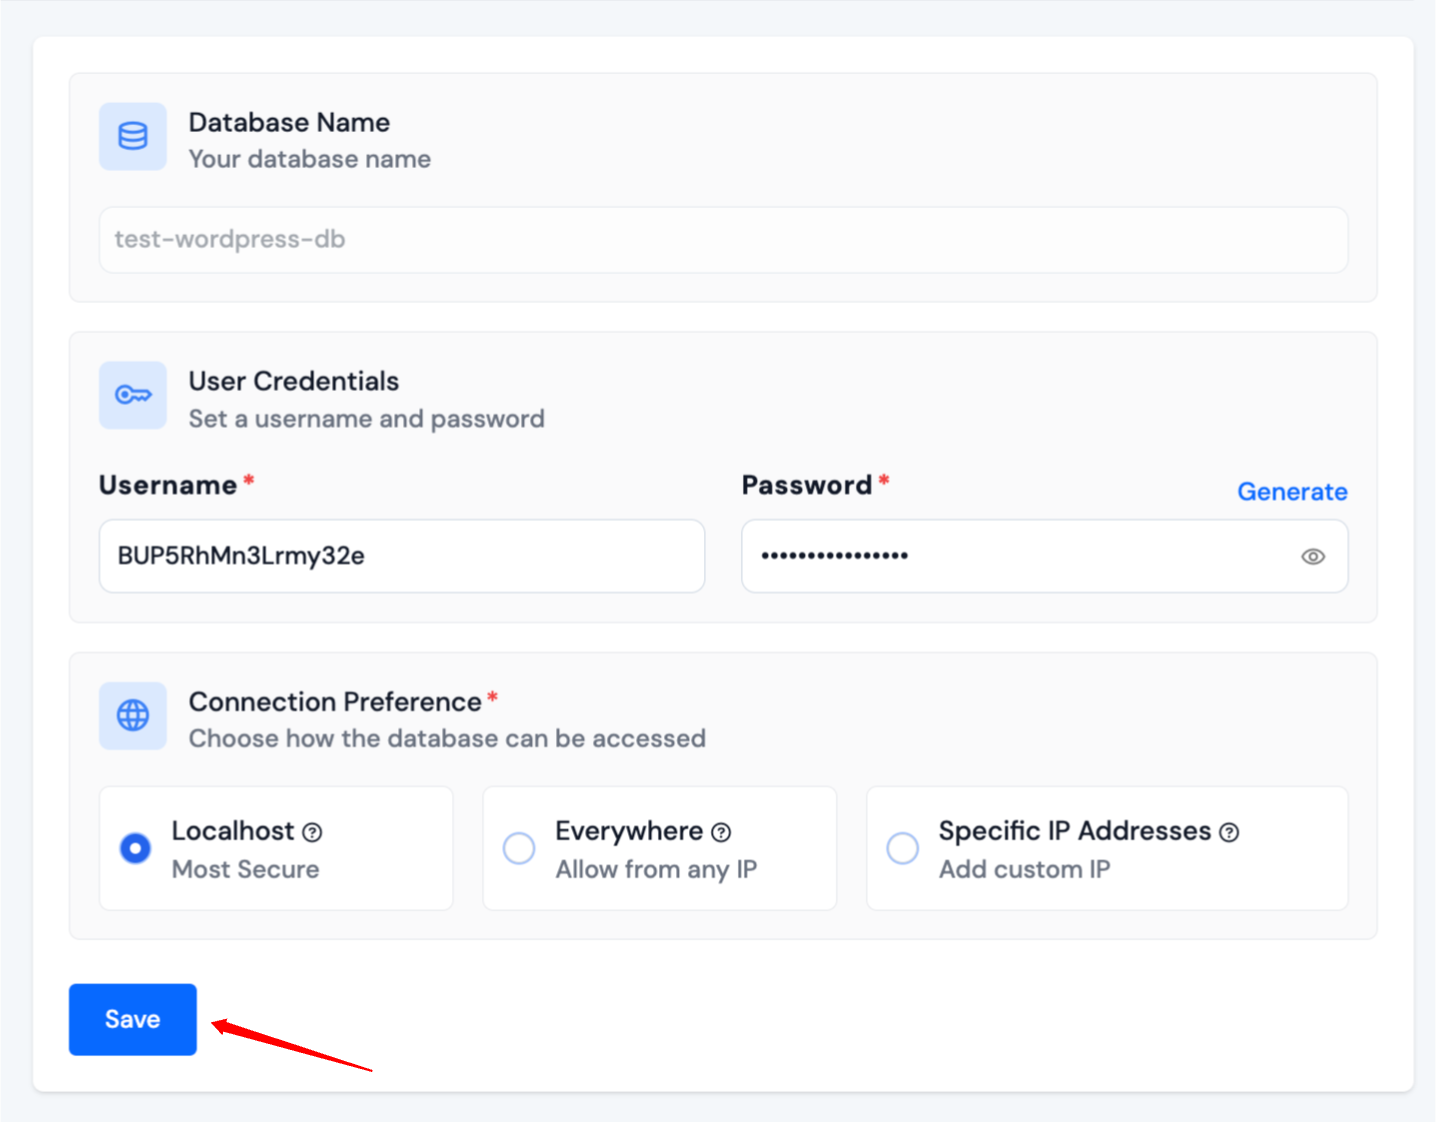Open the Specific IP Addresses help icon
1436x1122 pixels.
tap(1229, 832)
